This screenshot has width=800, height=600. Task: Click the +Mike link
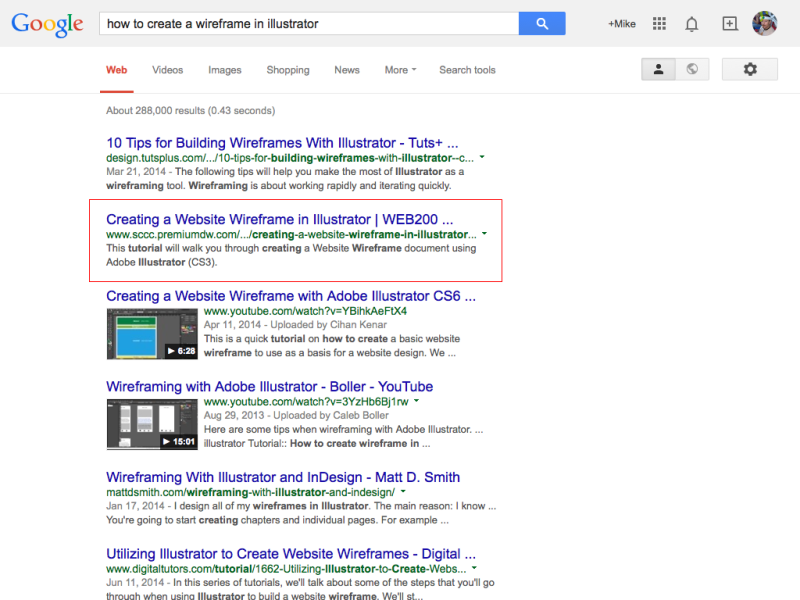coord(621,24)
